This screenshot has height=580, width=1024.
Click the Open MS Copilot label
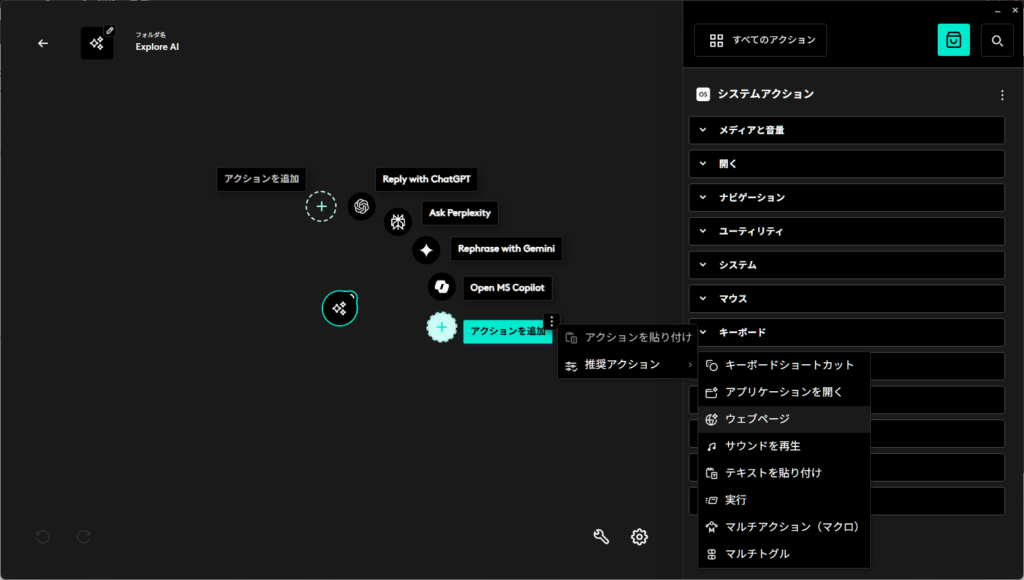pyautogui.click(x=507, y=288)
